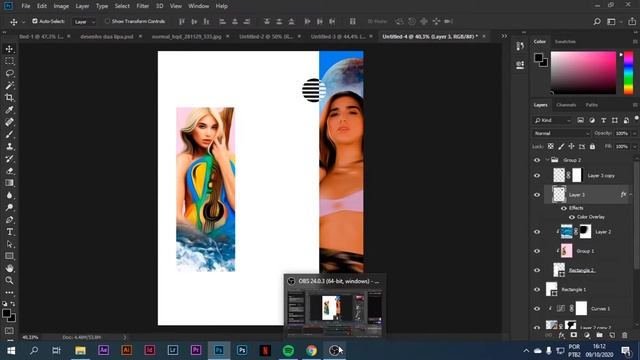
Task: Select the Rectangular Marquee tool
Action: click(9, 61)
